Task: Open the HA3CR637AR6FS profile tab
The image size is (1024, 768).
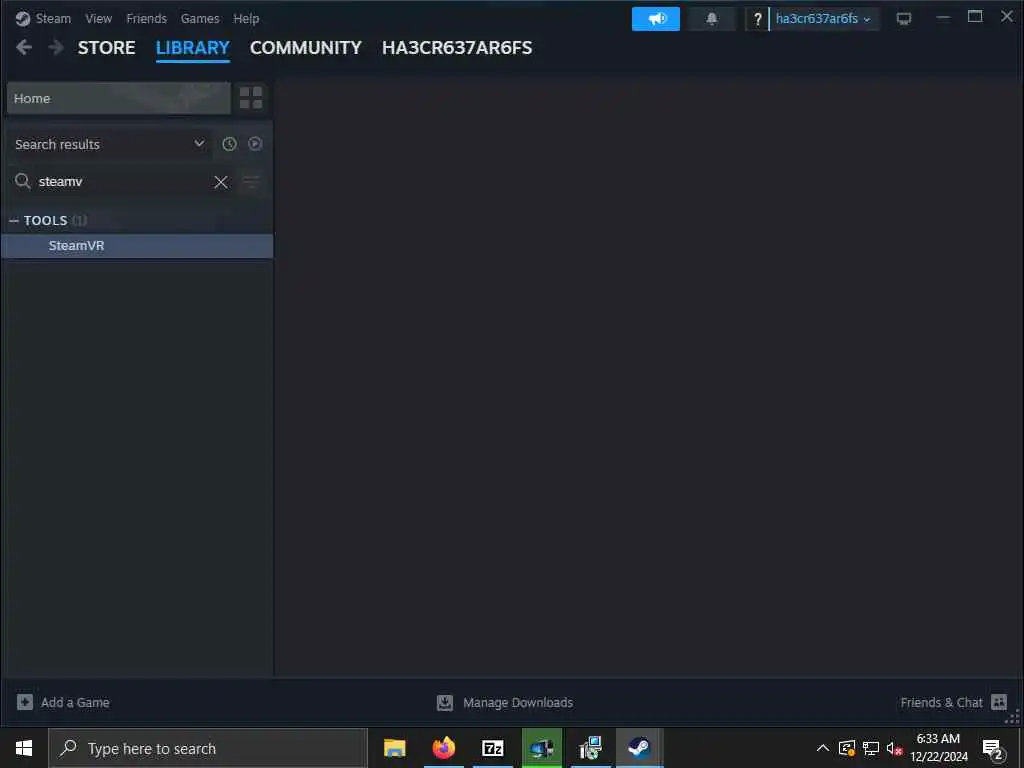Action: (x=457, y=48)
